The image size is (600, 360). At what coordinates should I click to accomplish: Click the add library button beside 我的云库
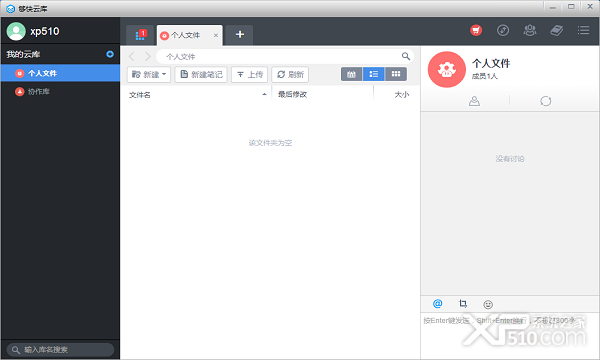point(110,54)
